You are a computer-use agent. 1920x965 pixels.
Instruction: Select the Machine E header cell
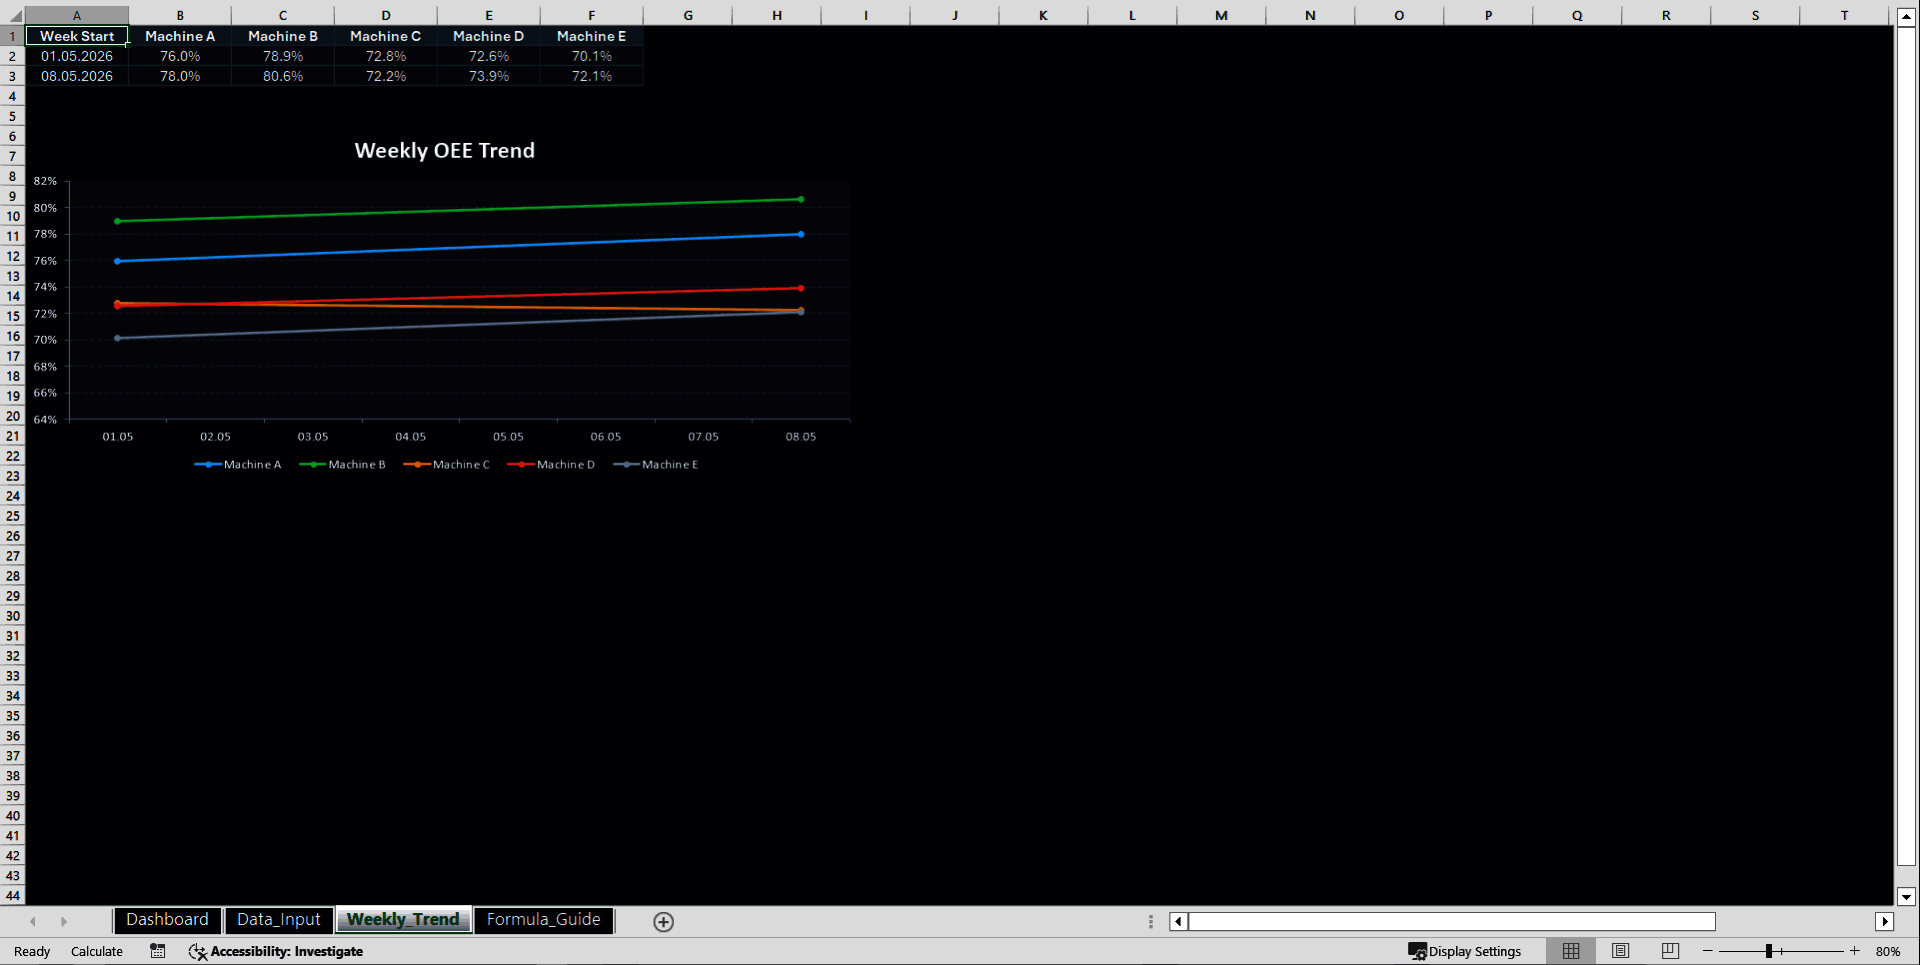(592, 36)
